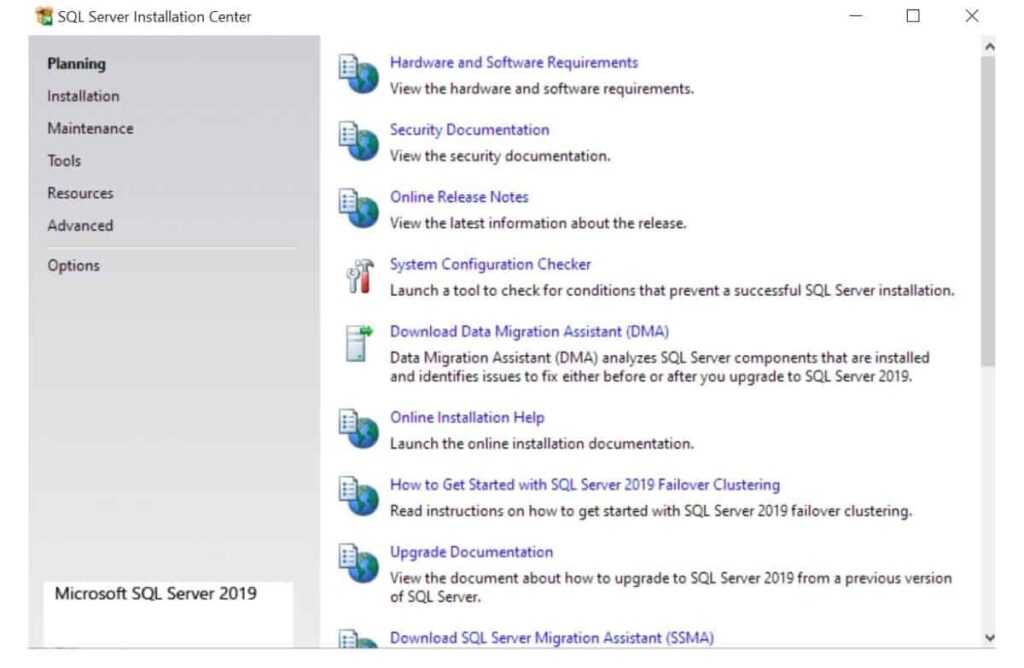Click 'View the hardware and software requirements.' text
Image resolution: width=1024 pixels, height=668 pixels.
tap(542, 89)
